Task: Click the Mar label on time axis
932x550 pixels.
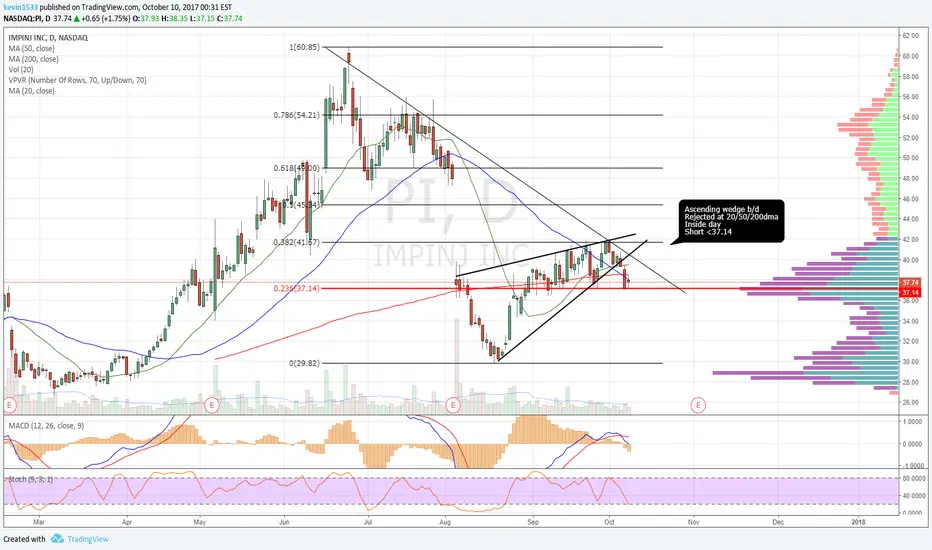Action: pyautogui.click(x=39, y=522)
